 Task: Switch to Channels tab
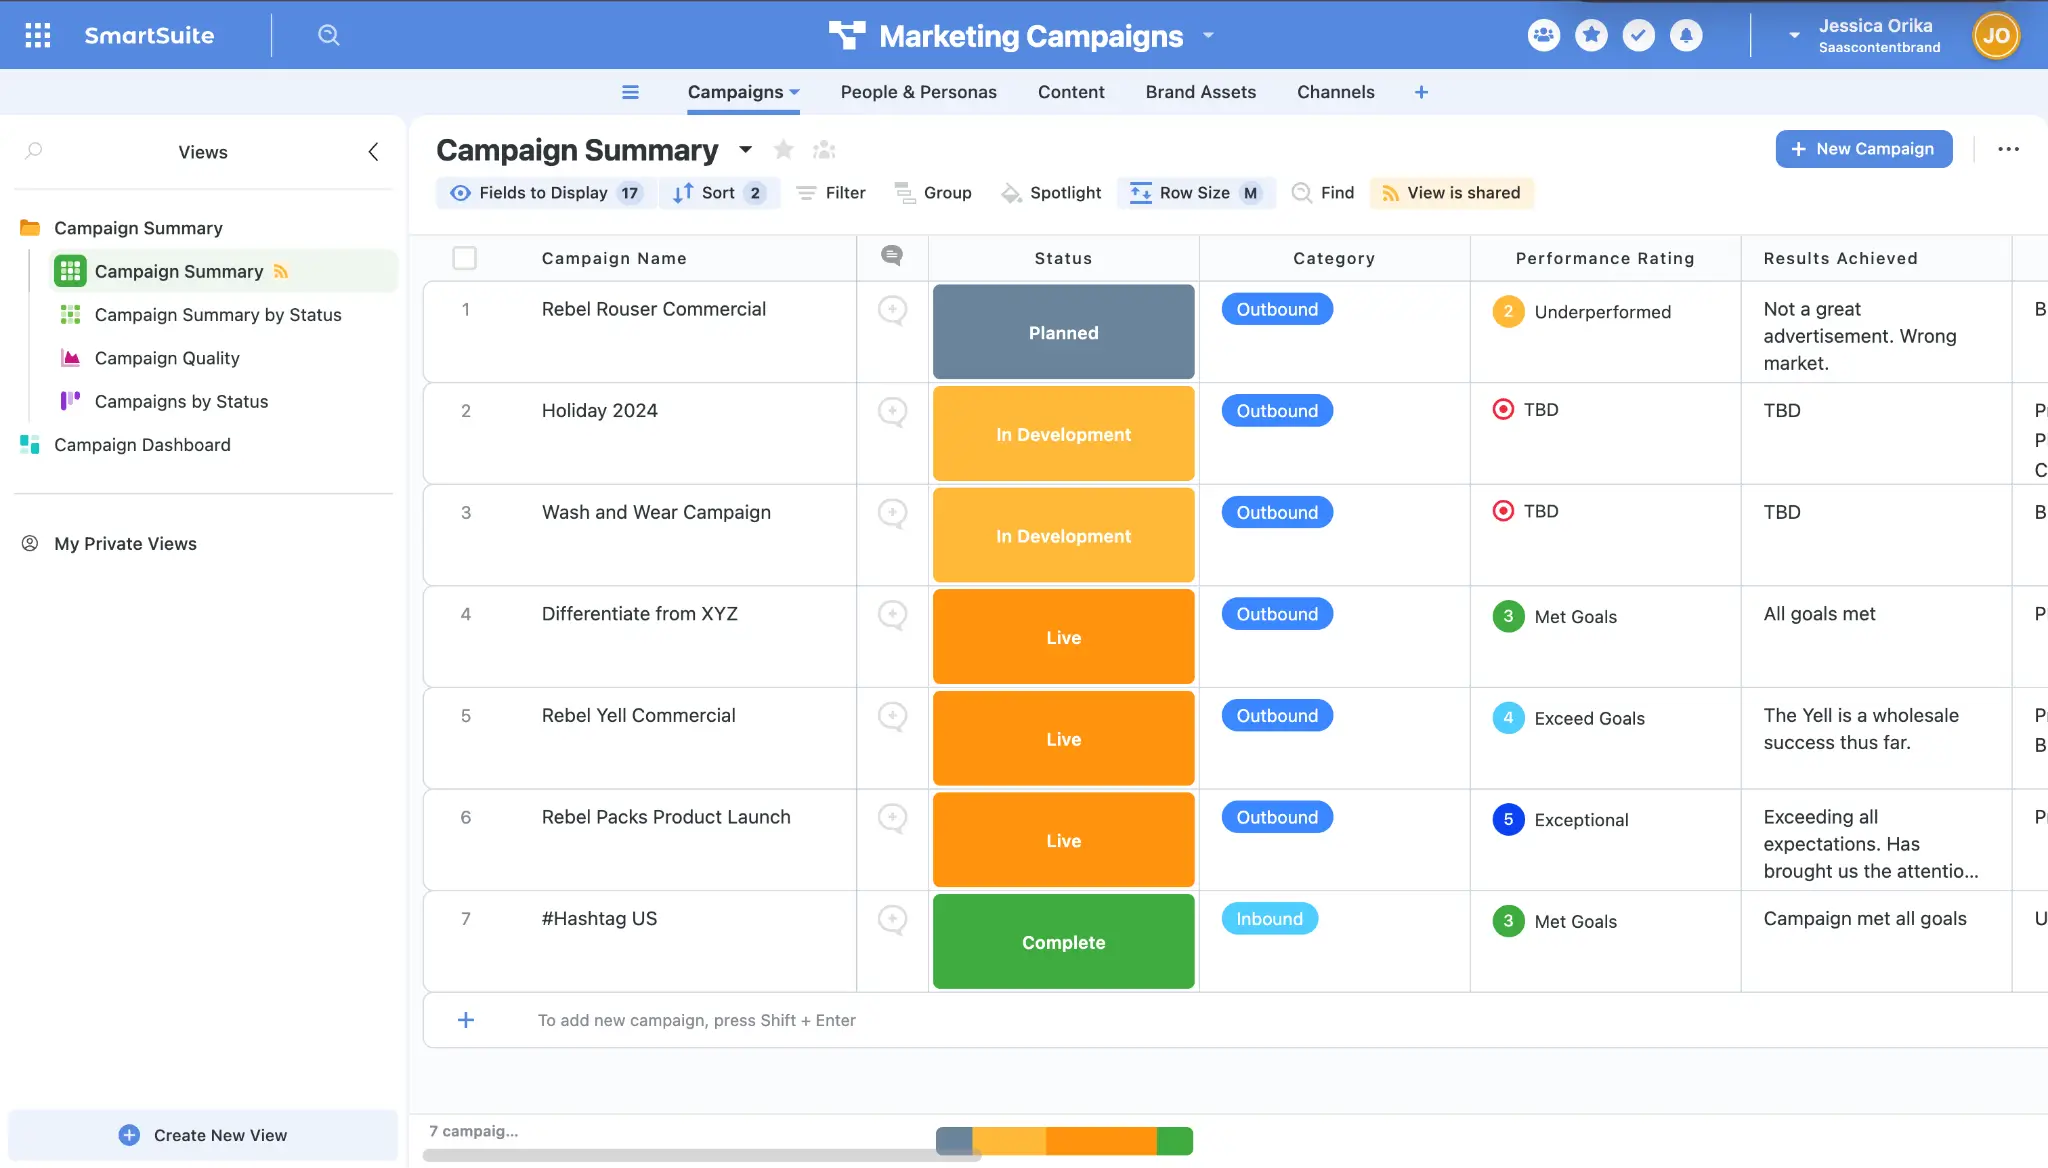[x=1335, y=92]
